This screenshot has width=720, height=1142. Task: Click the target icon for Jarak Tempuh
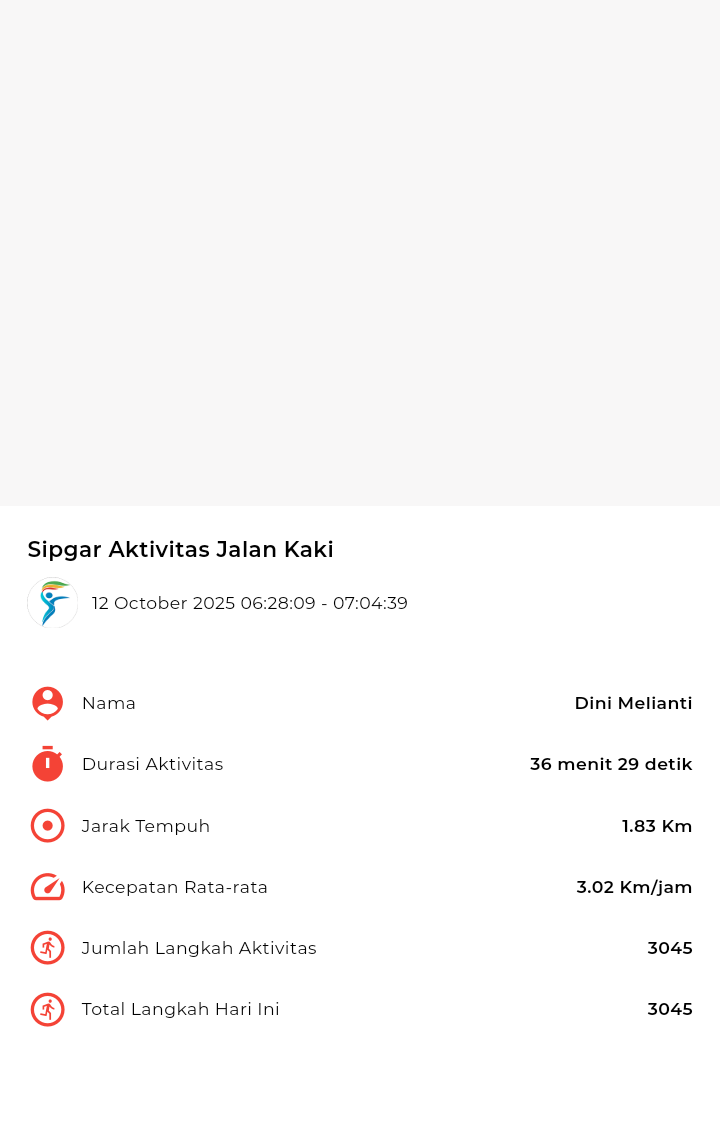pos(47,826)
